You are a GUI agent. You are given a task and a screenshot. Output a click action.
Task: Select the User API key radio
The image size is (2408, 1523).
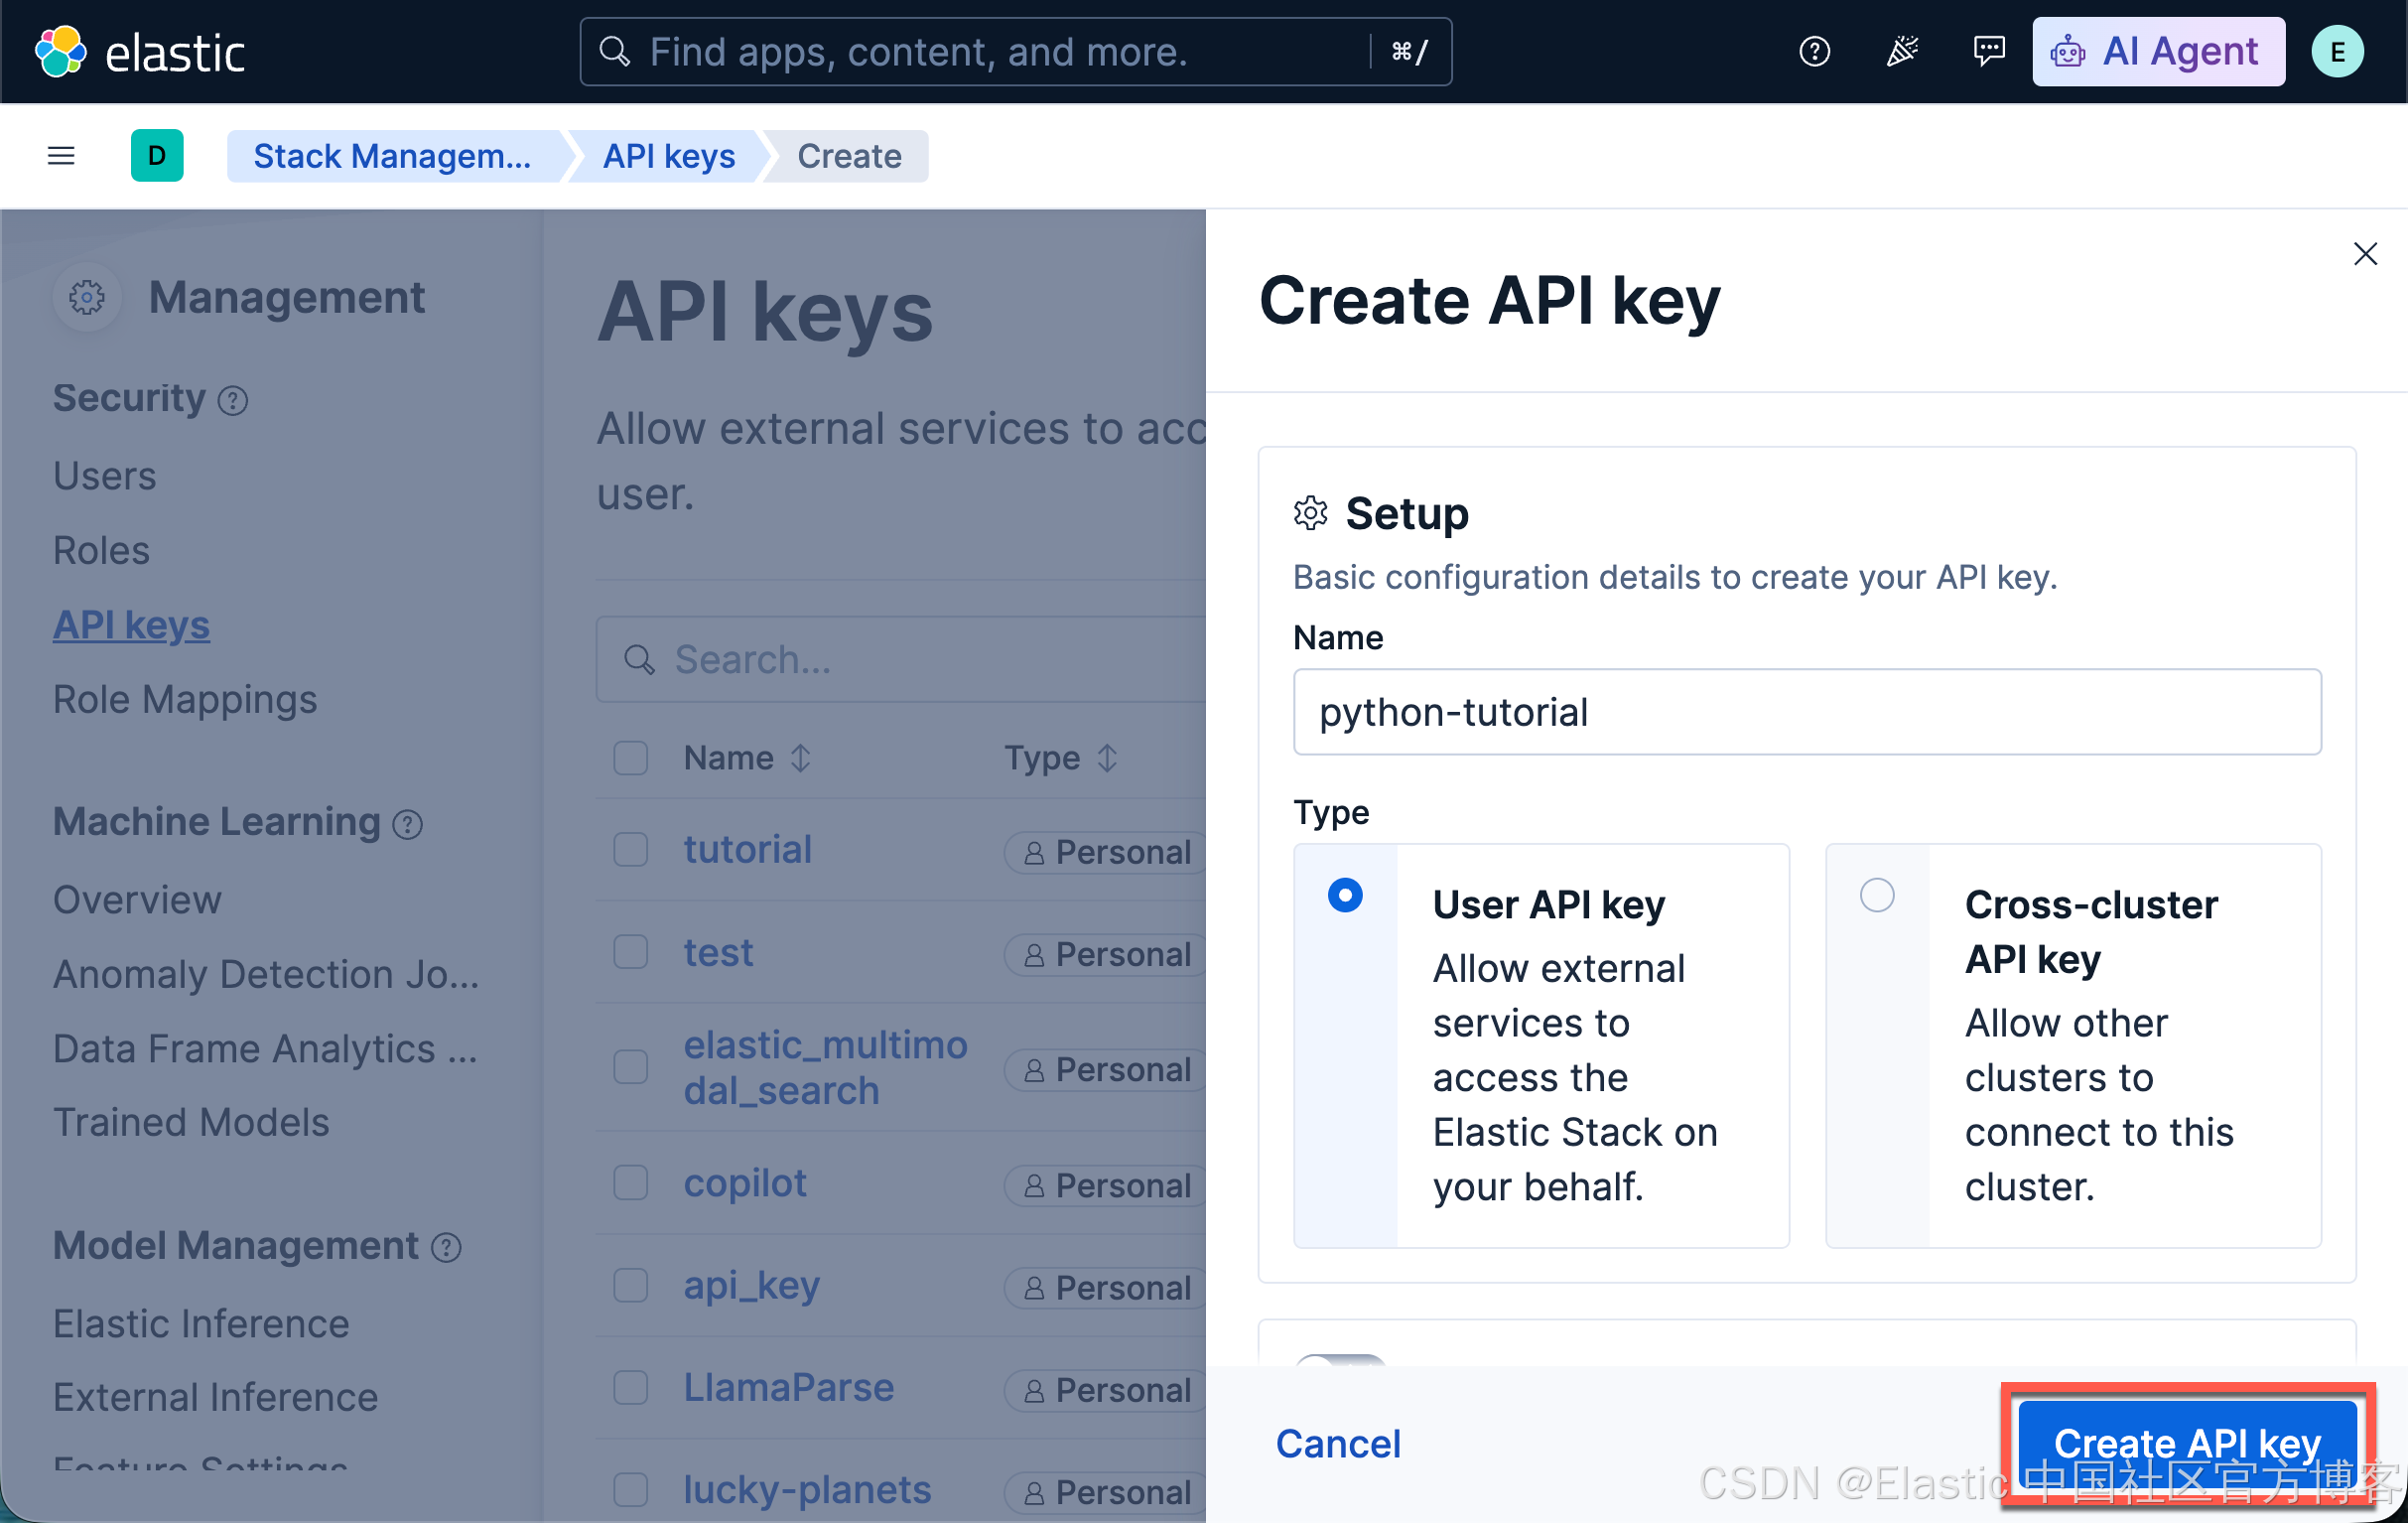click(x=1345, y=895)
